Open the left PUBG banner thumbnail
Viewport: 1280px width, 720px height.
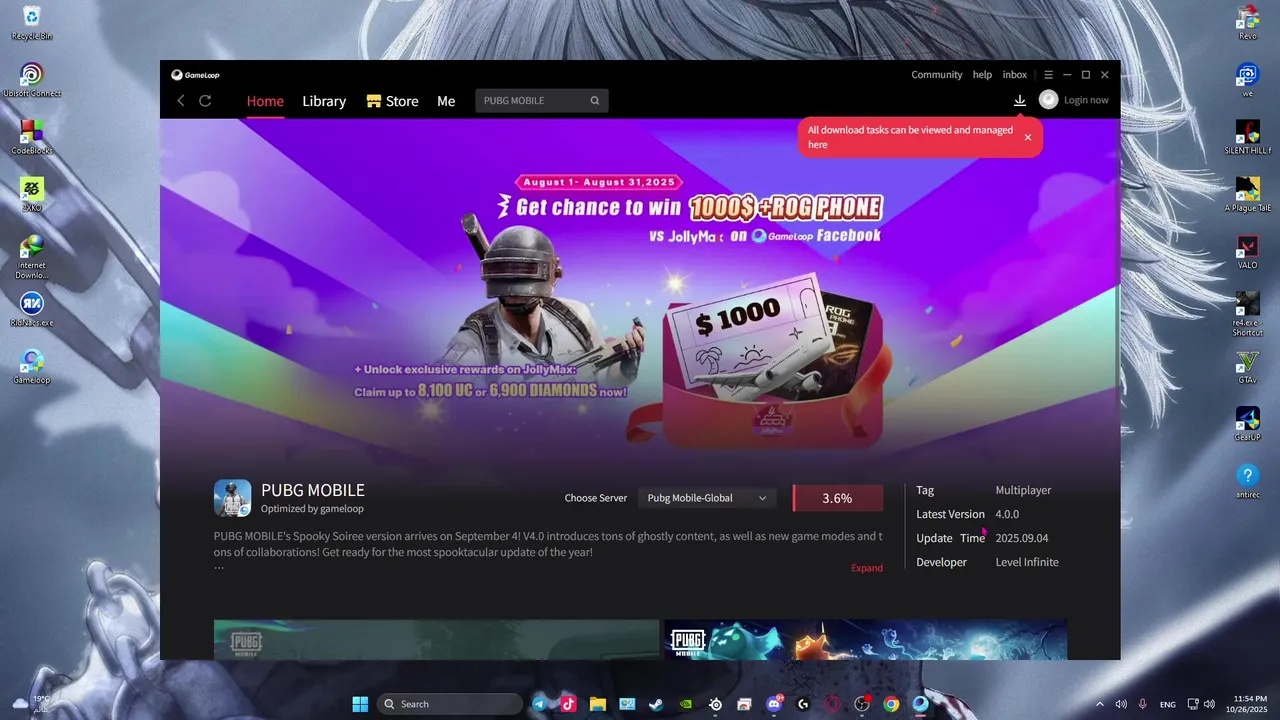coord(436,640)
